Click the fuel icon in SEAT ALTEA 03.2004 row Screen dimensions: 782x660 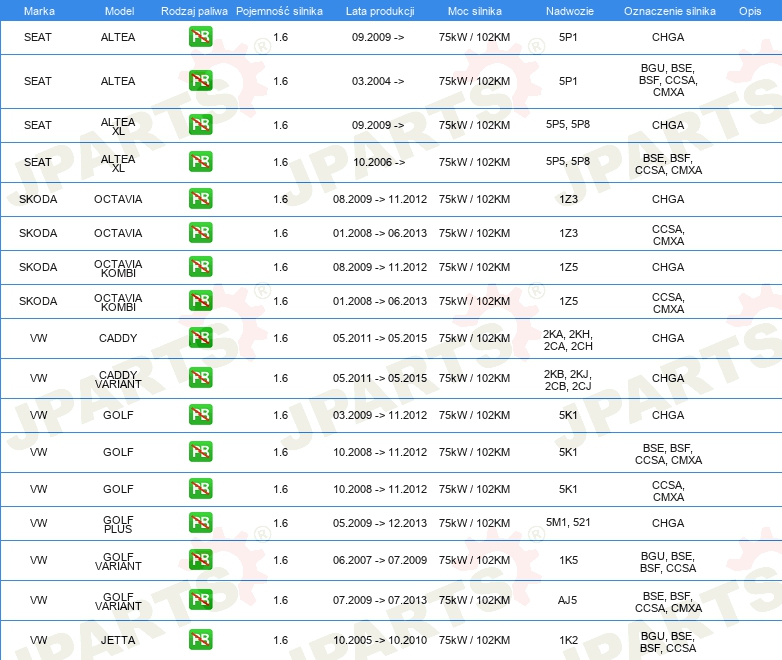(x=200, y=81)
